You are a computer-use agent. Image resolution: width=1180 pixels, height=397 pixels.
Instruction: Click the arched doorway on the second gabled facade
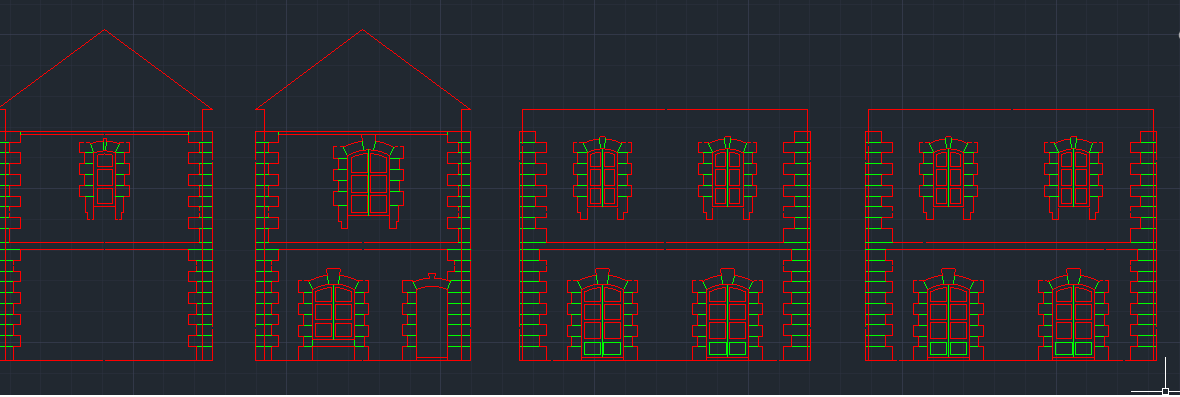pyautogui.click(x=431, y=317)
